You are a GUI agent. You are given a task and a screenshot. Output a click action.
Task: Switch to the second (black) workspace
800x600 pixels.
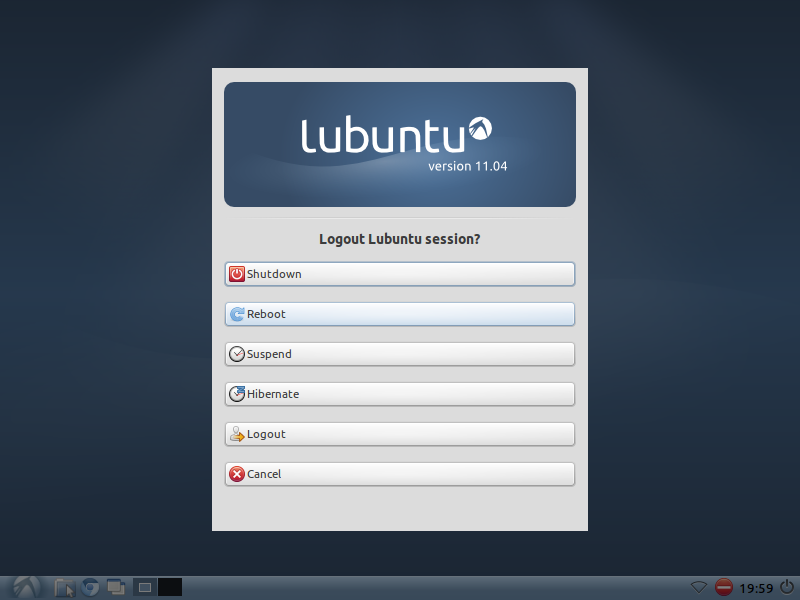170,587
